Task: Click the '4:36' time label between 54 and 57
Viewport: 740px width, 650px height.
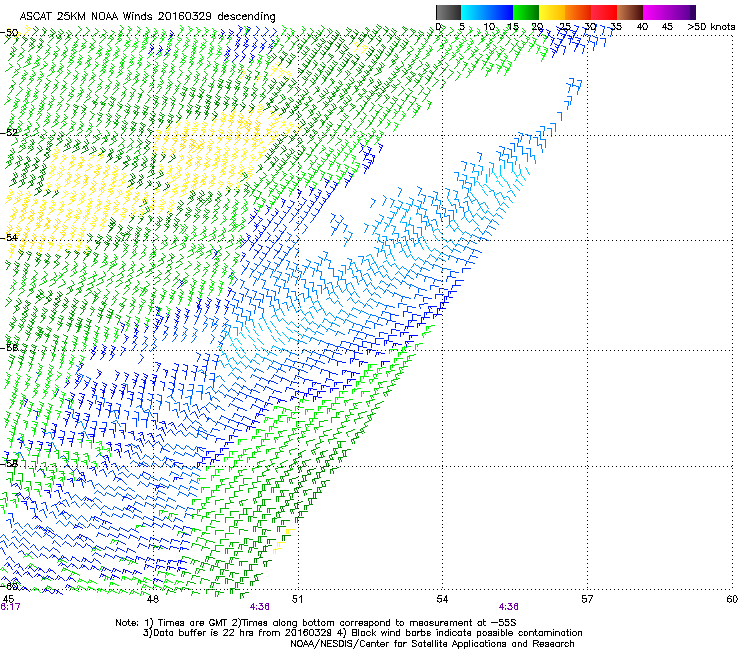Action: (508, 607)
